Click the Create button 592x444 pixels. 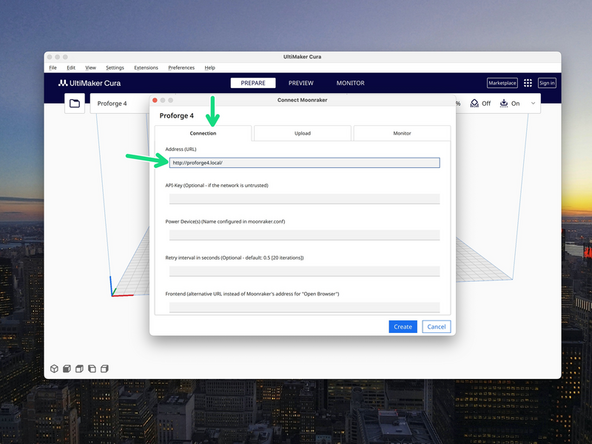(x=403, y=327)
